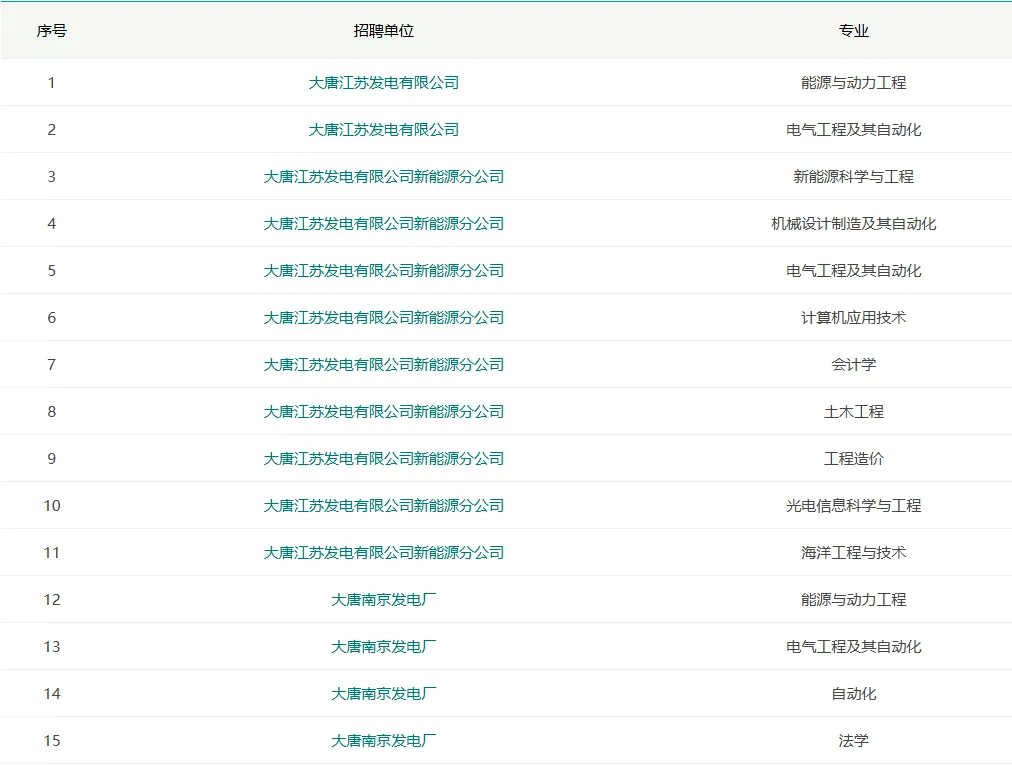Viewport: 1012px width, 765px height.
Task: Open the 新能源分公司 link in row 10
Action: [x=383, y=505]
